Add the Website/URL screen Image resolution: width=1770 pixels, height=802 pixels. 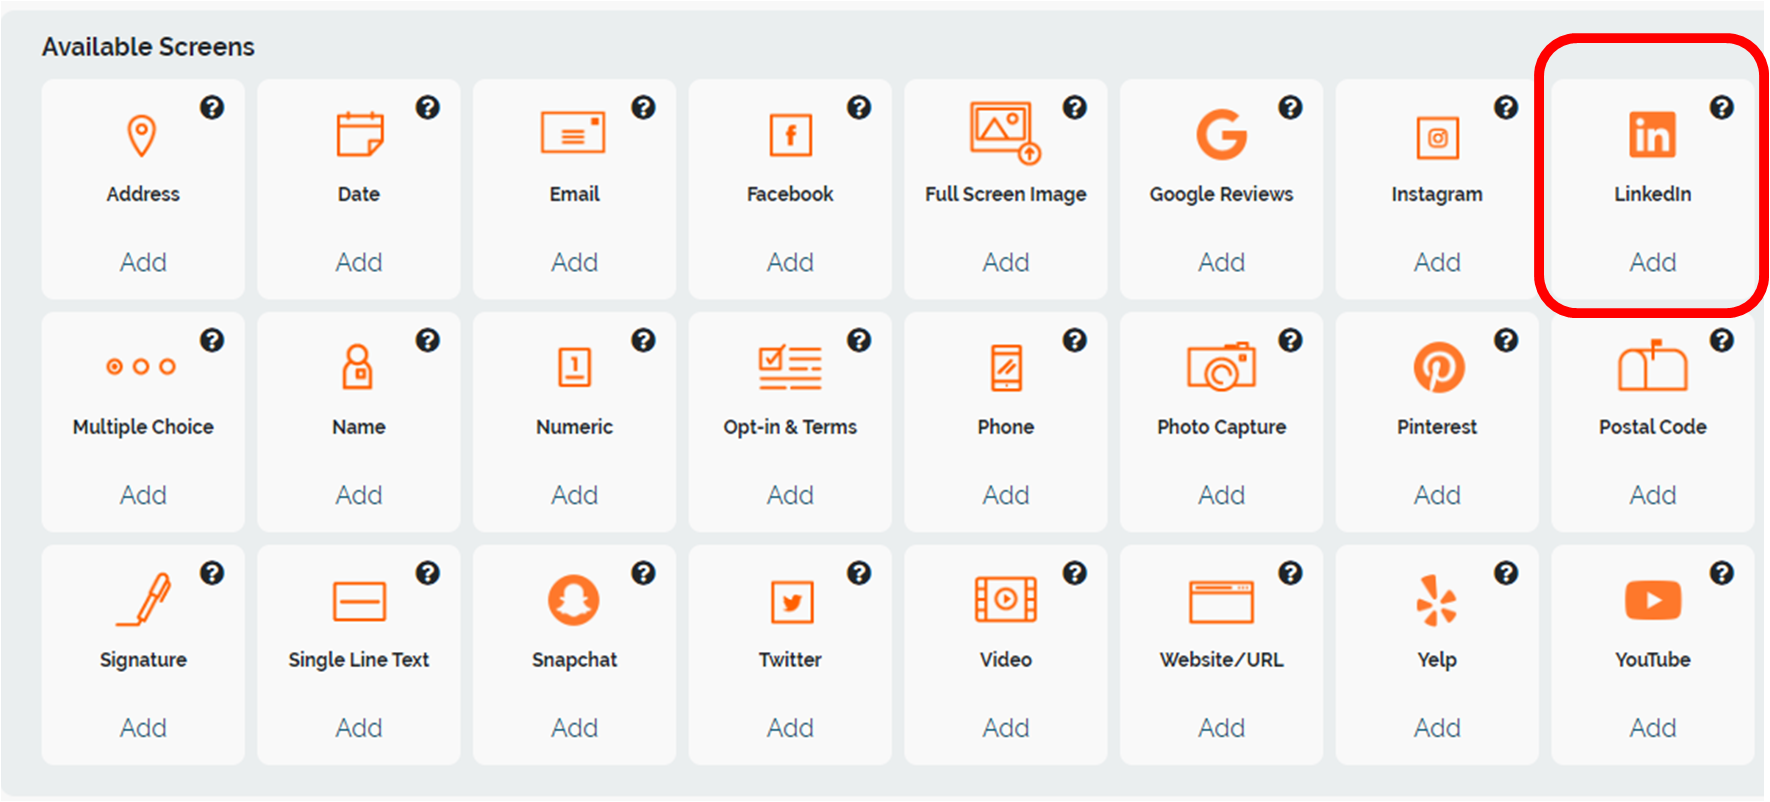click(1221, 728)
